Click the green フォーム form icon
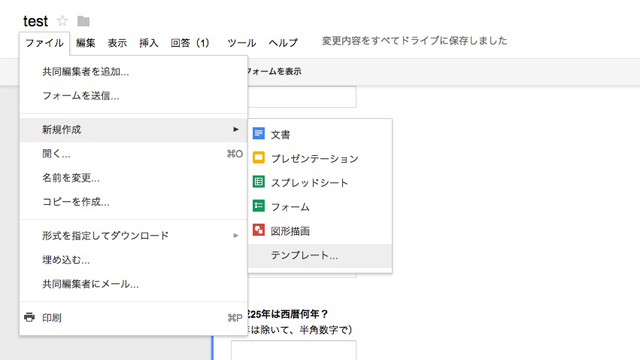The image size is (640, 360). pyautogui.click(x=258, y=206)
